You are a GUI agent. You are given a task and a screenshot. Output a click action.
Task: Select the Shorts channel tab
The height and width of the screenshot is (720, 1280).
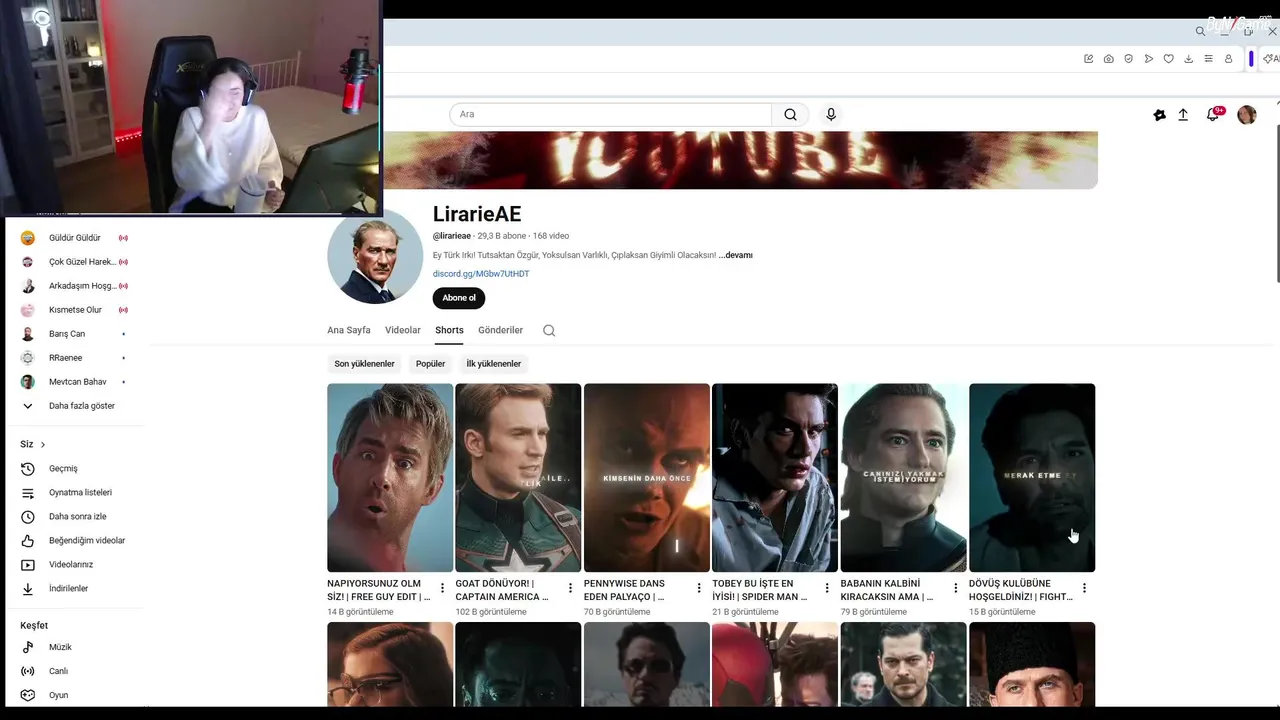point(449,330)
